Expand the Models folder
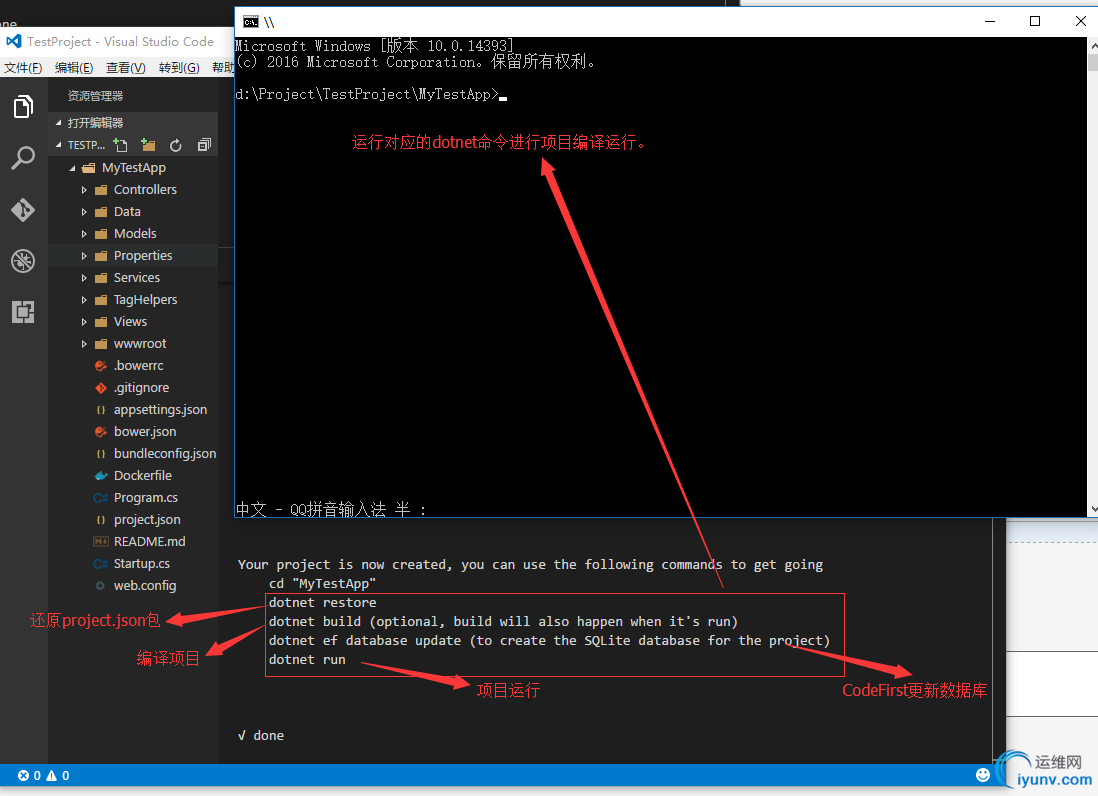 point(84,234)
